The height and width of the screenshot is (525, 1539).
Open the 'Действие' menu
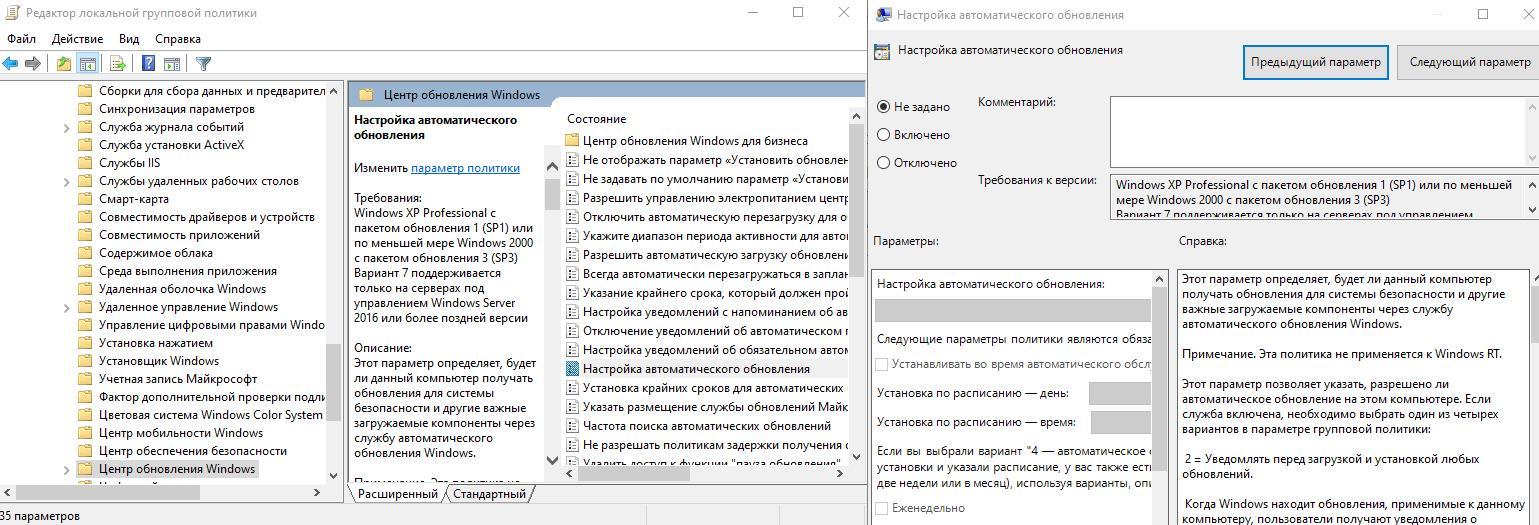77,39
